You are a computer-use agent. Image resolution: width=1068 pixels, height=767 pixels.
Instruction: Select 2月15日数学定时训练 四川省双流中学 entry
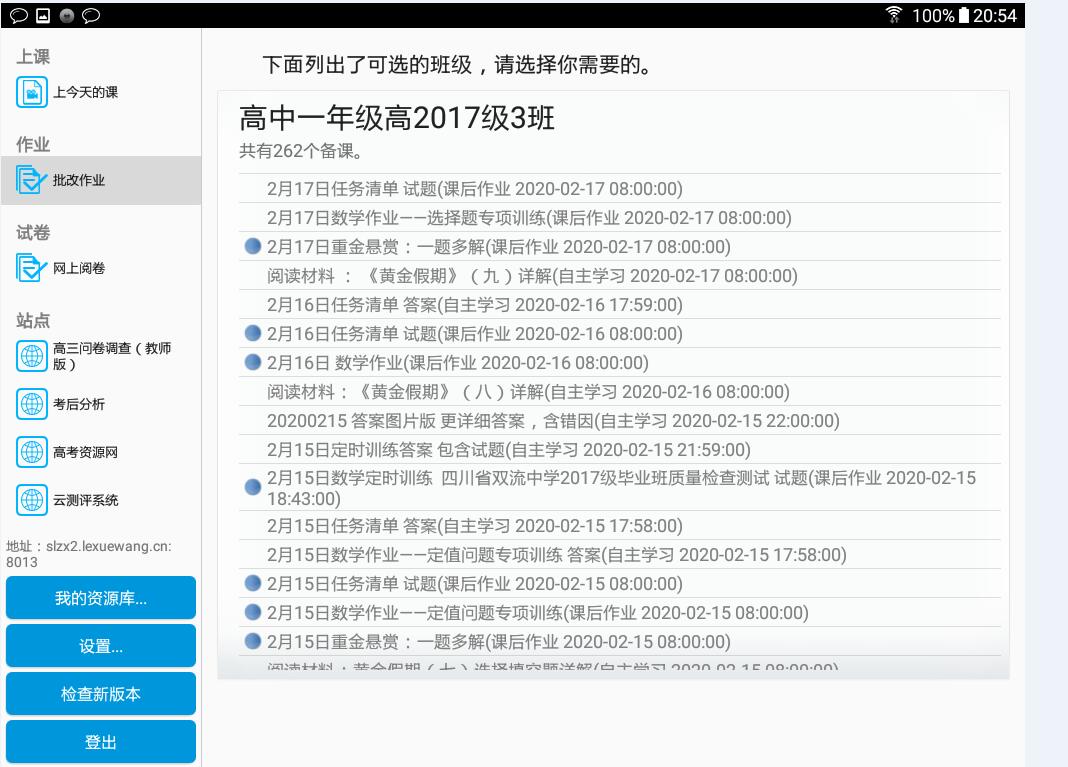coord(620,488)
